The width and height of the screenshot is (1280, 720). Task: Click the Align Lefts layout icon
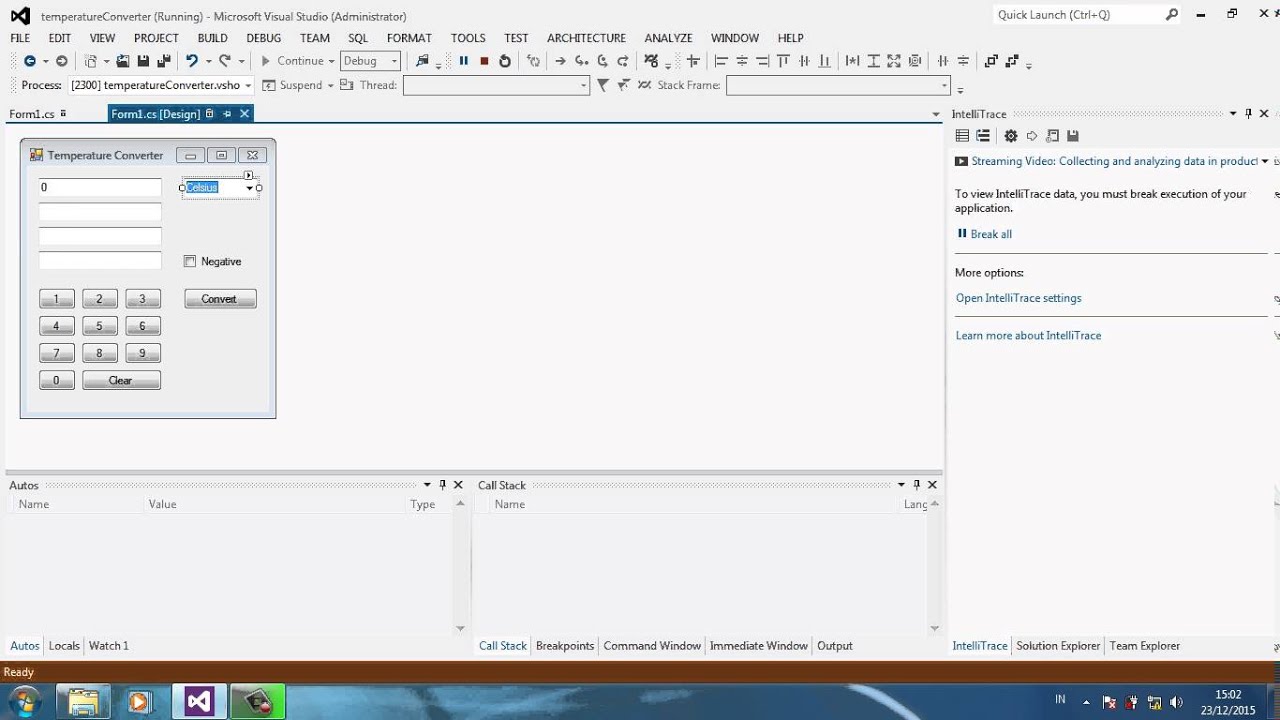721,61
